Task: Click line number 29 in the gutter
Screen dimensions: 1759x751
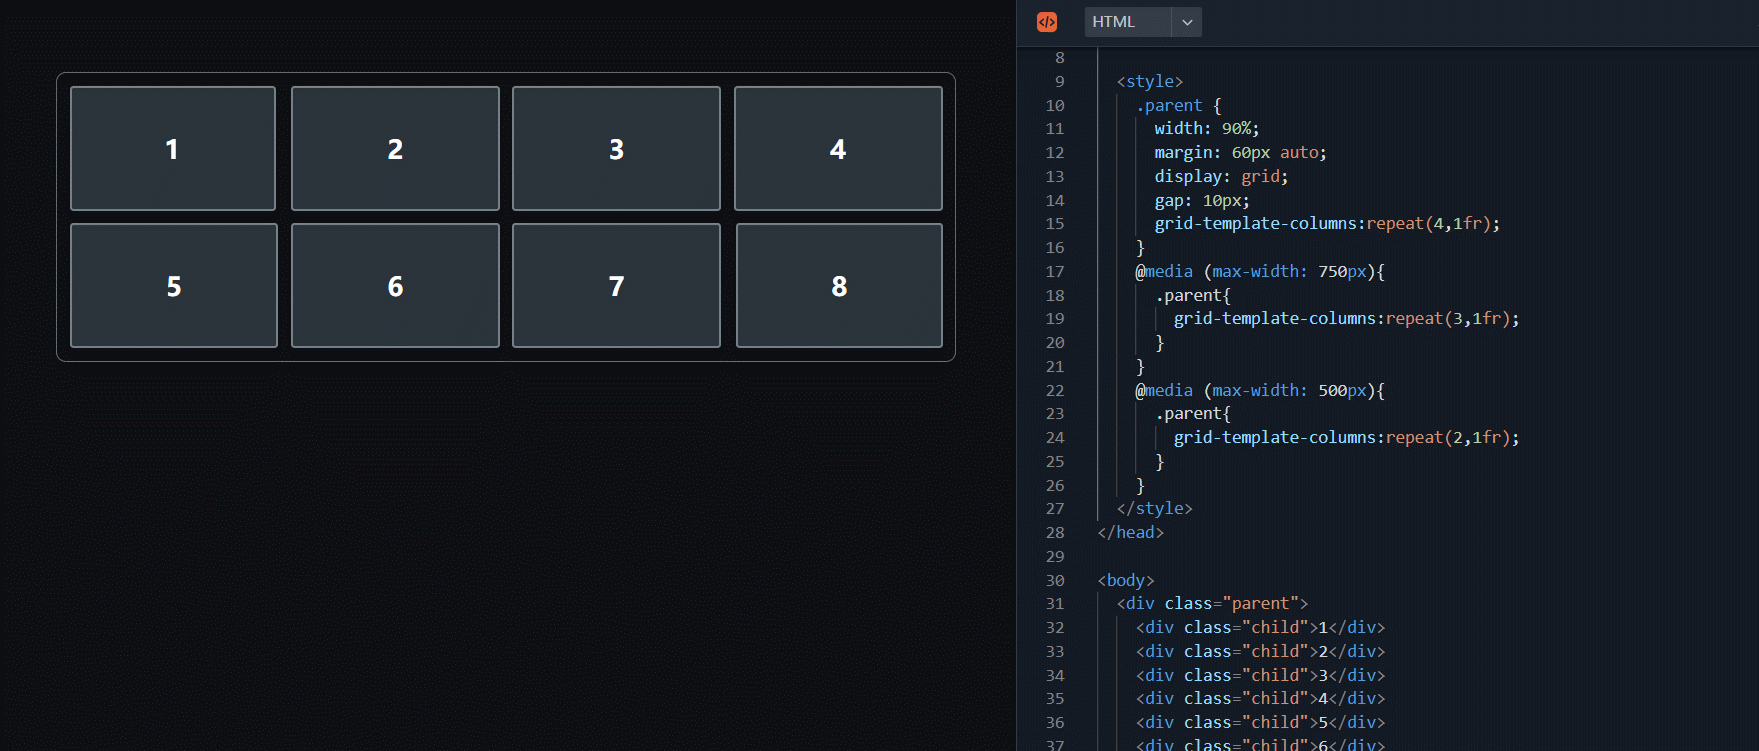Action: [x=1055, y=556]
